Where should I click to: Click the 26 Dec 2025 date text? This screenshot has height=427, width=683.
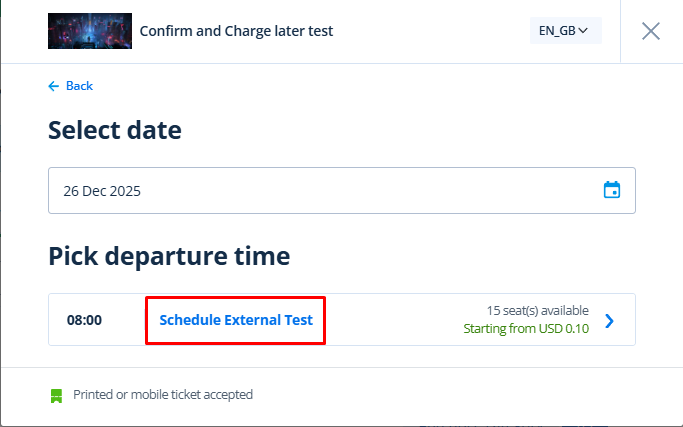pos(102,190)
